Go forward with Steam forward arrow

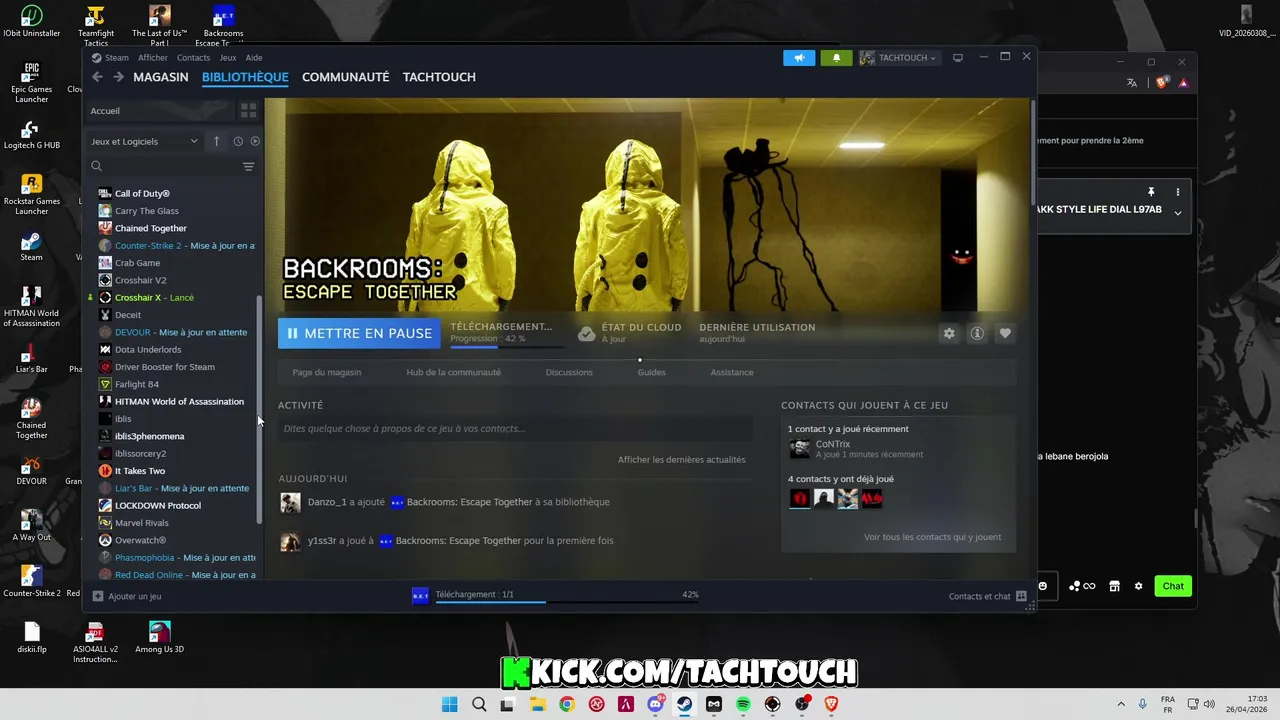[x=119, y=77]
